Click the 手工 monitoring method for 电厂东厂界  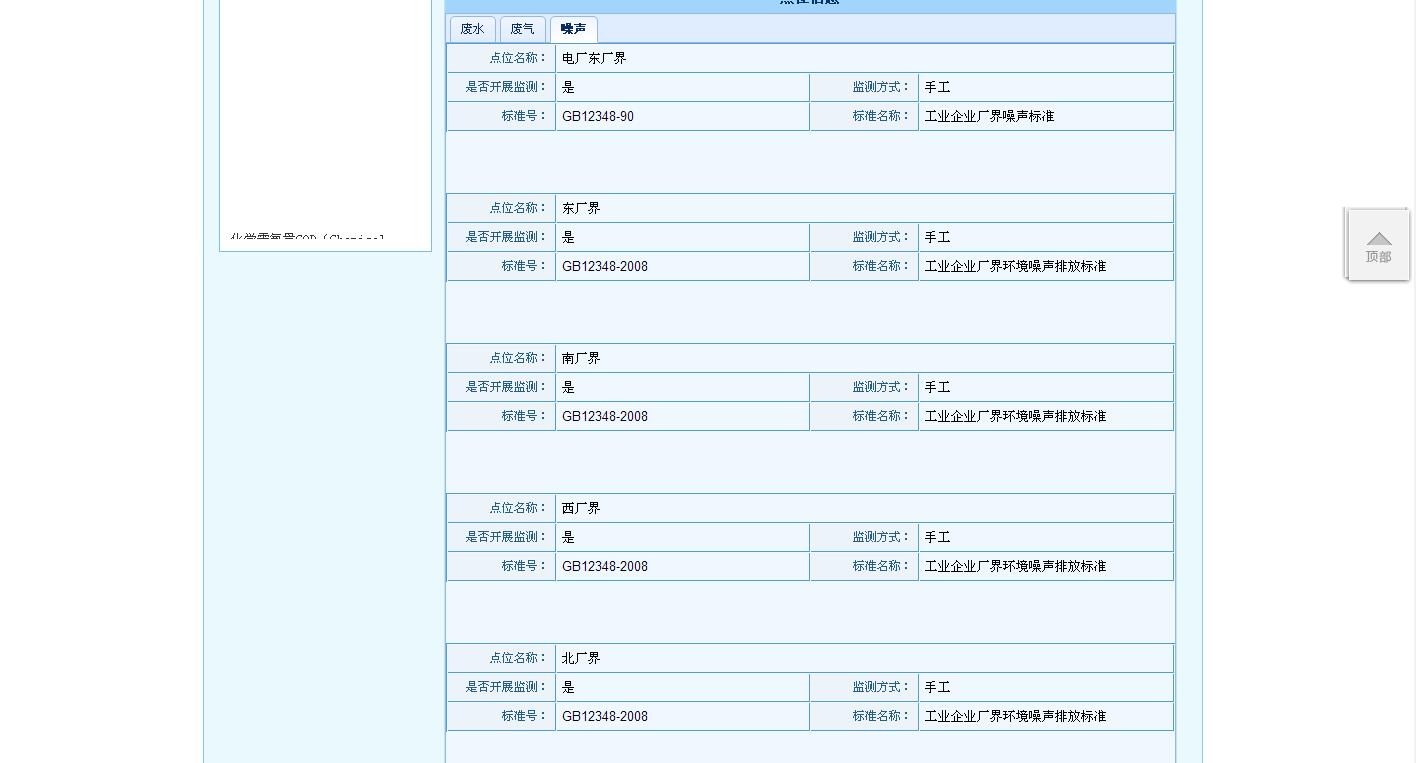pos(937,88)
